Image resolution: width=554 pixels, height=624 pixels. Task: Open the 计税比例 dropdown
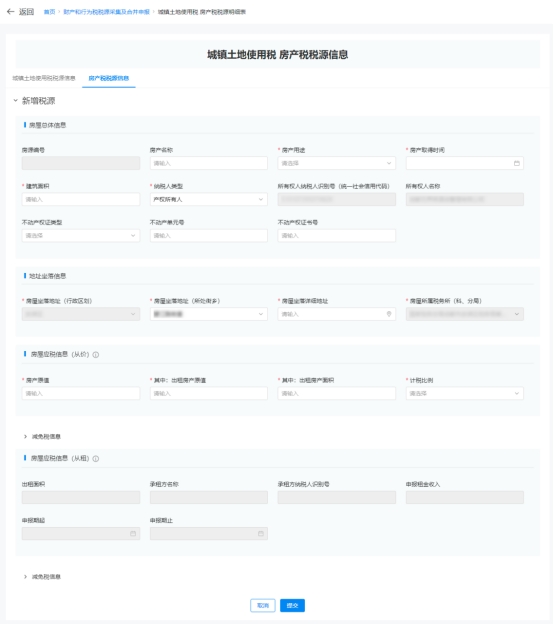[x=464, y=393]
